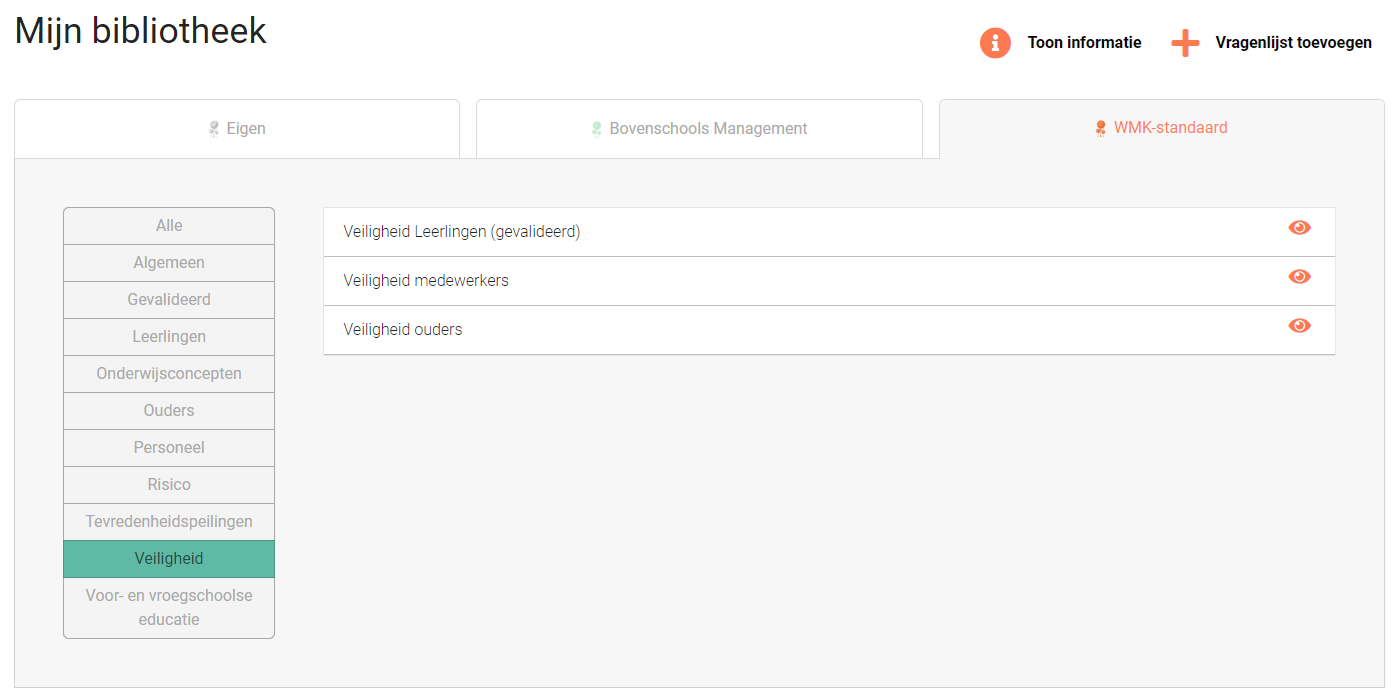Click eye icon next to Veiligheid ouders

[x=1299, y=326]
